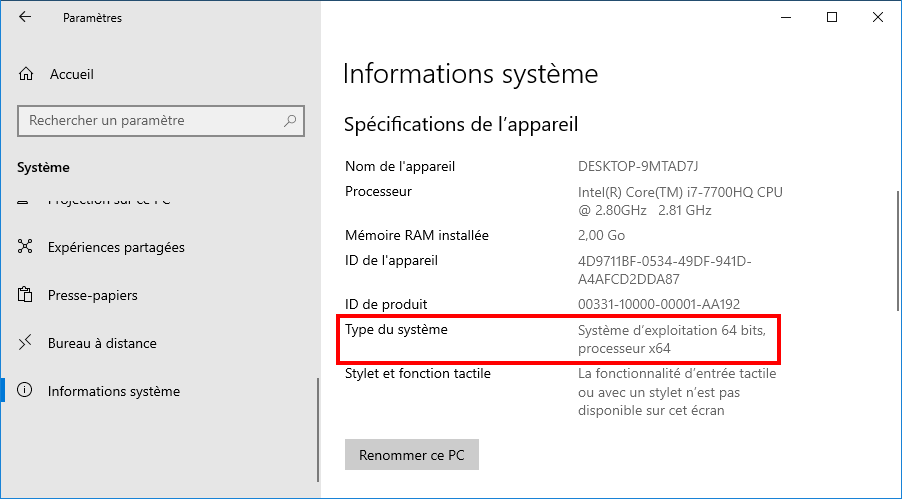Click the product ID 00331-10000-00001-AA192 text

point(659,304)
